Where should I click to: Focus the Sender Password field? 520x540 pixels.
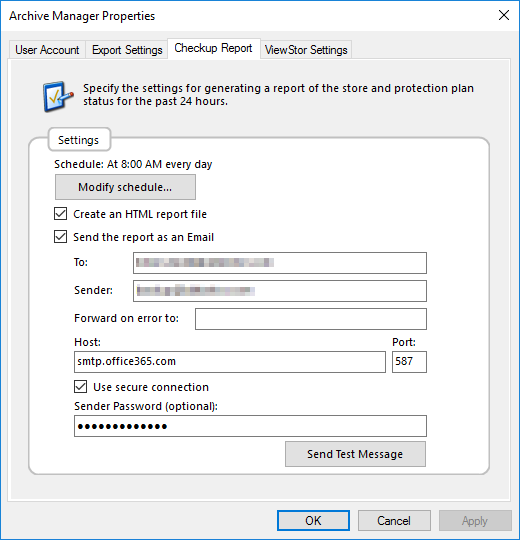[250, 426]
